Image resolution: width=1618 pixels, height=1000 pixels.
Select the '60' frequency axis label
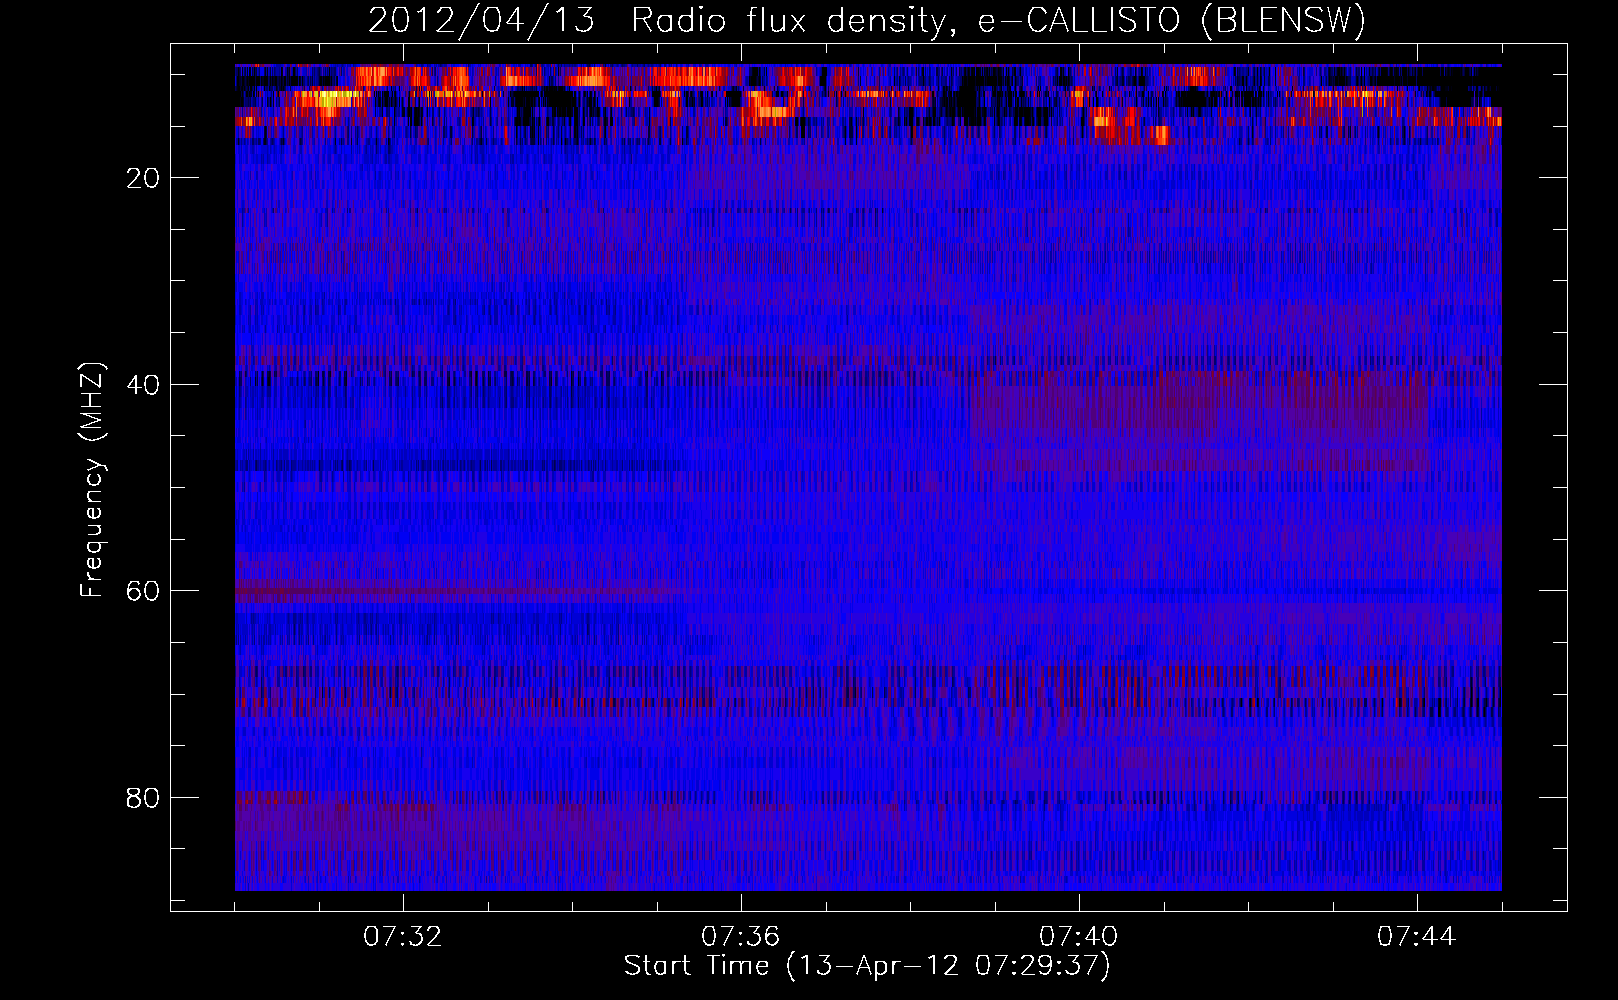[144, 591]
